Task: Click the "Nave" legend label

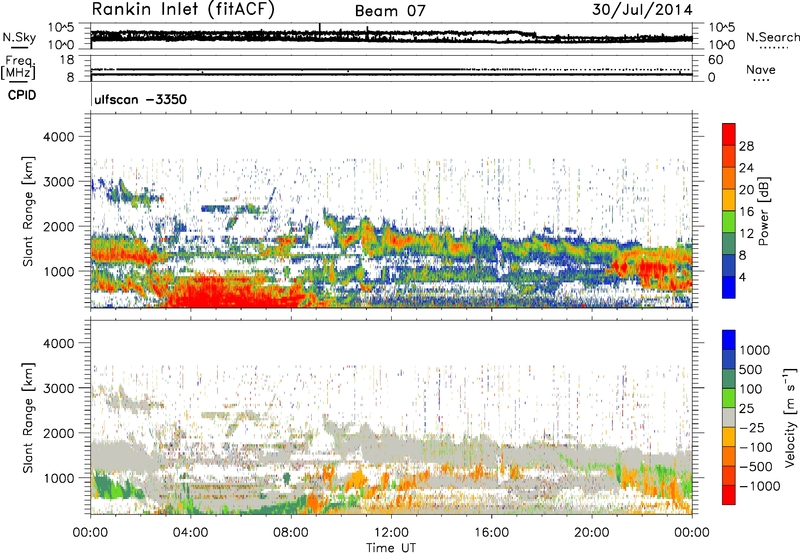Action: point(761,69)
